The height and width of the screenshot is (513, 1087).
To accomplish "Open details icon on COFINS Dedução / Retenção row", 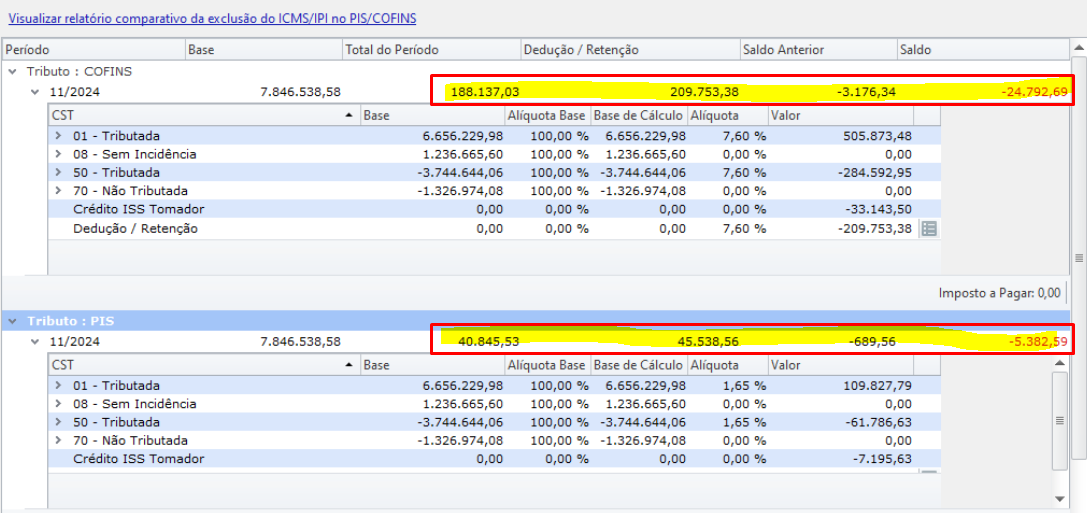I will coord(929,228).
